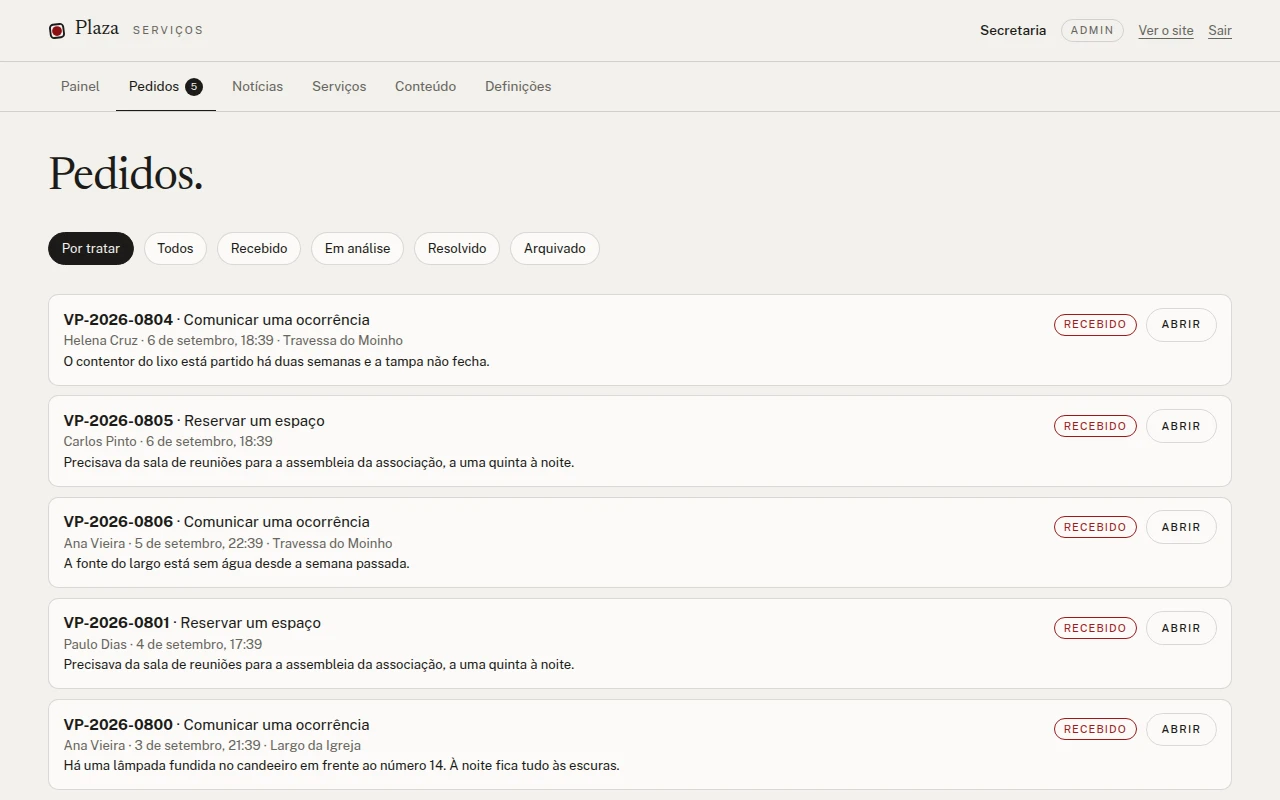This screenshot has height=800, width=1280.
Task: Open order VP-2026-0804 with Abrir
Action: point(1181,325)
